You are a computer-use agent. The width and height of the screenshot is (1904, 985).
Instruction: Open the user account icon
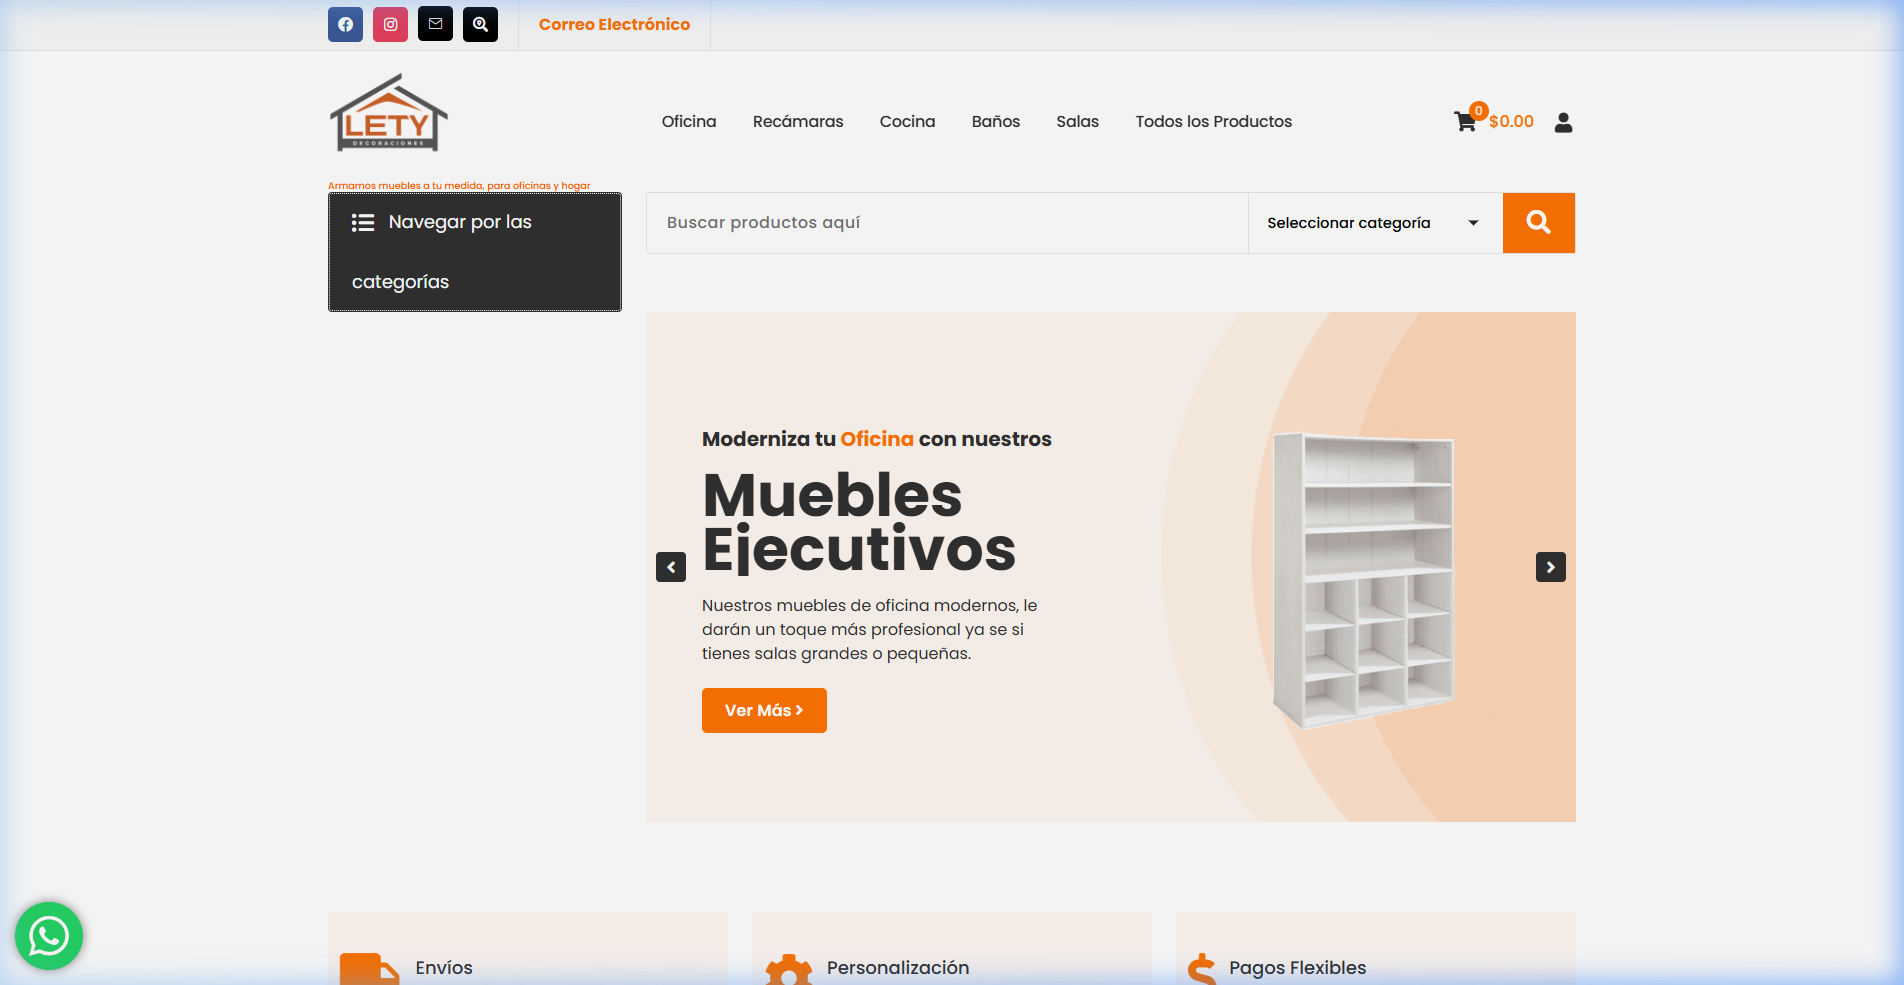tap(1564, 122)
